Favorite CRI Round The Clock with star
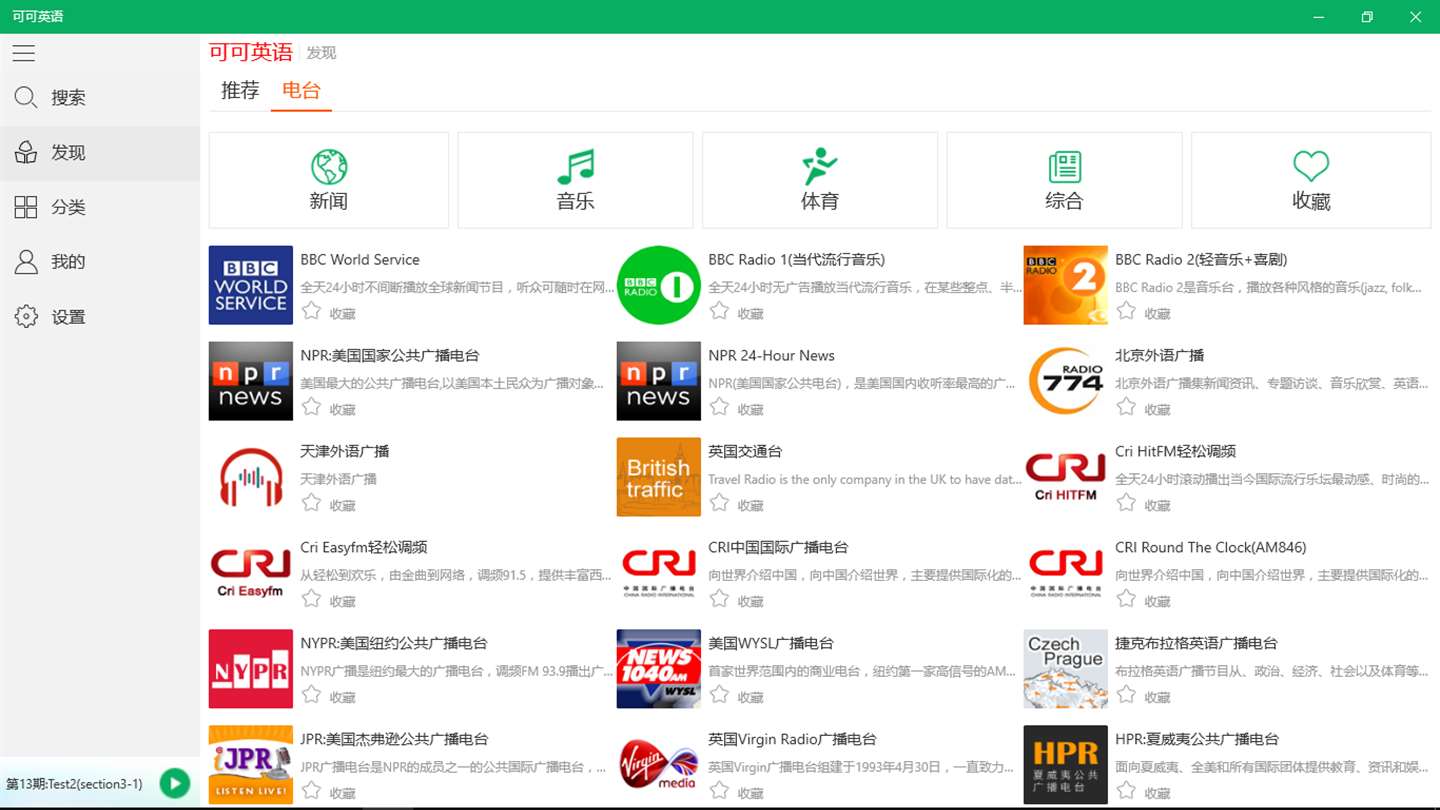 click(x=1126, y=599)
